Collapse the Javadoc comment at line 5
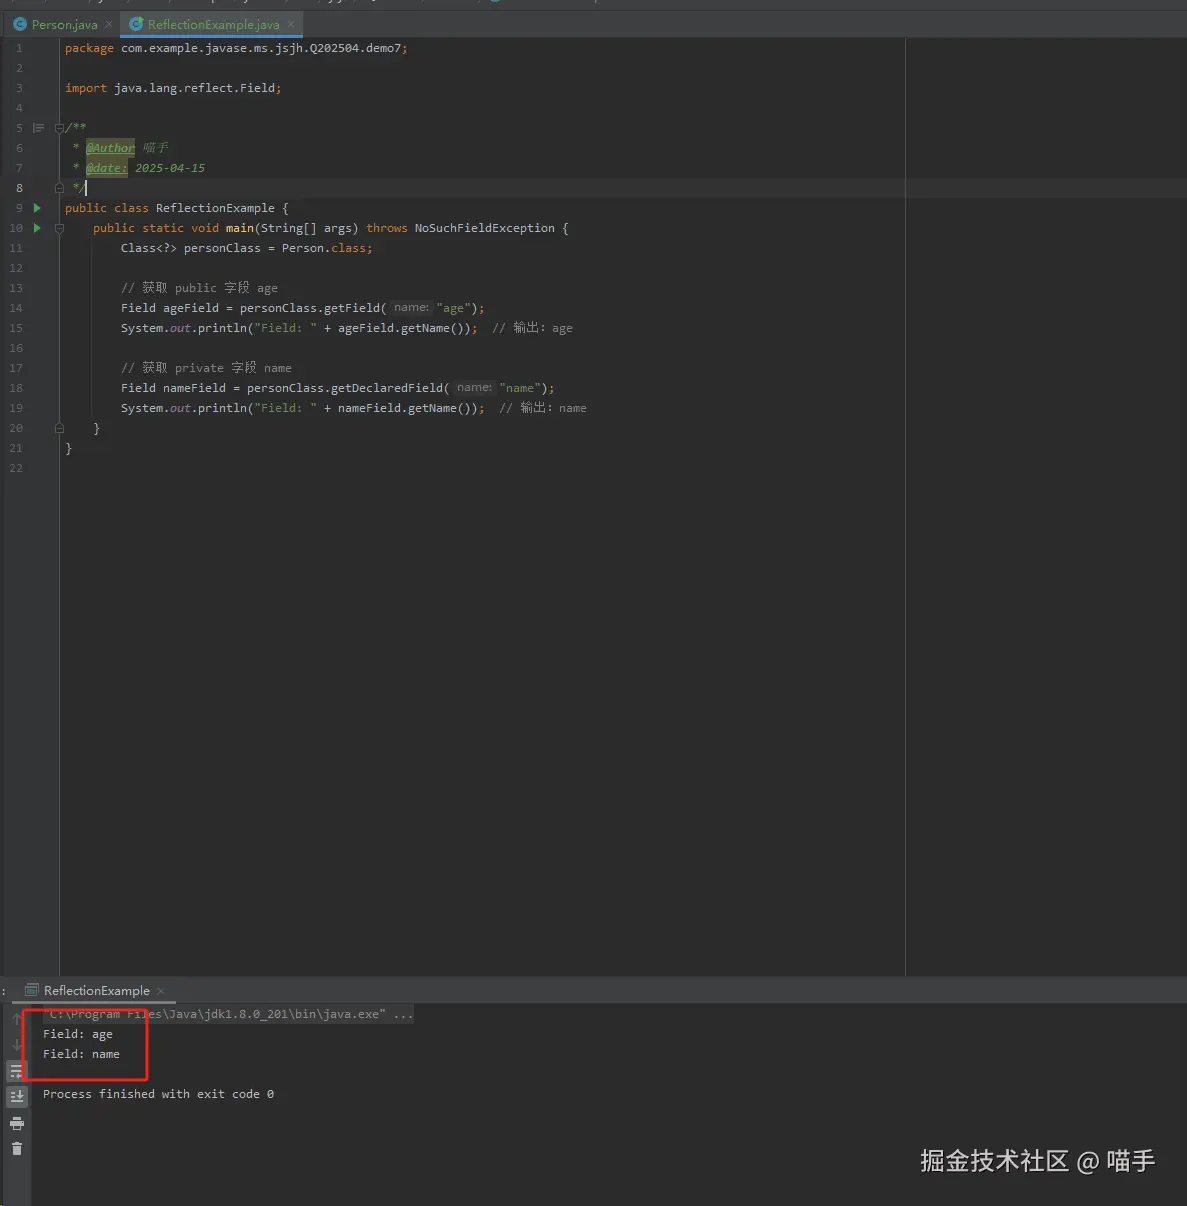The width and height of the screenshot is (1187, 1206). (59, 128)
